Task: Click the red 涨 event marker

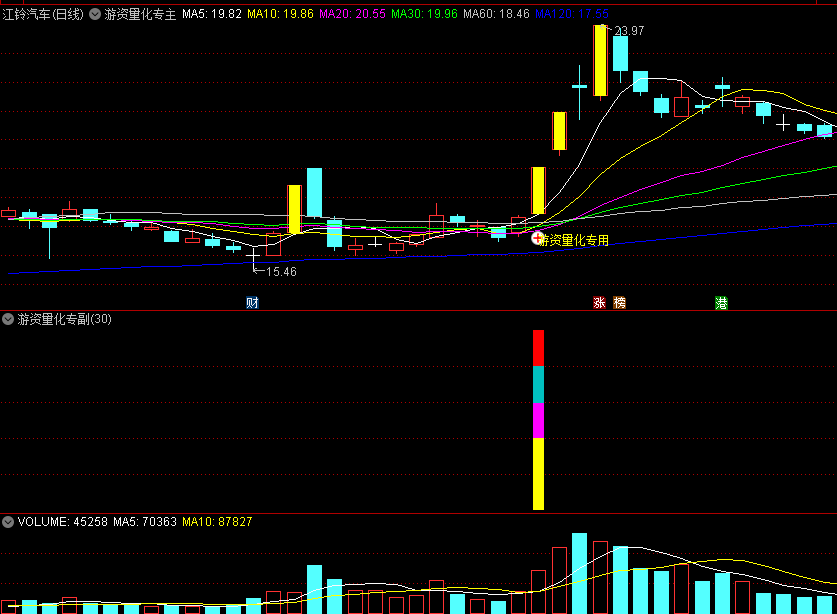Action: tap(599, 303)
